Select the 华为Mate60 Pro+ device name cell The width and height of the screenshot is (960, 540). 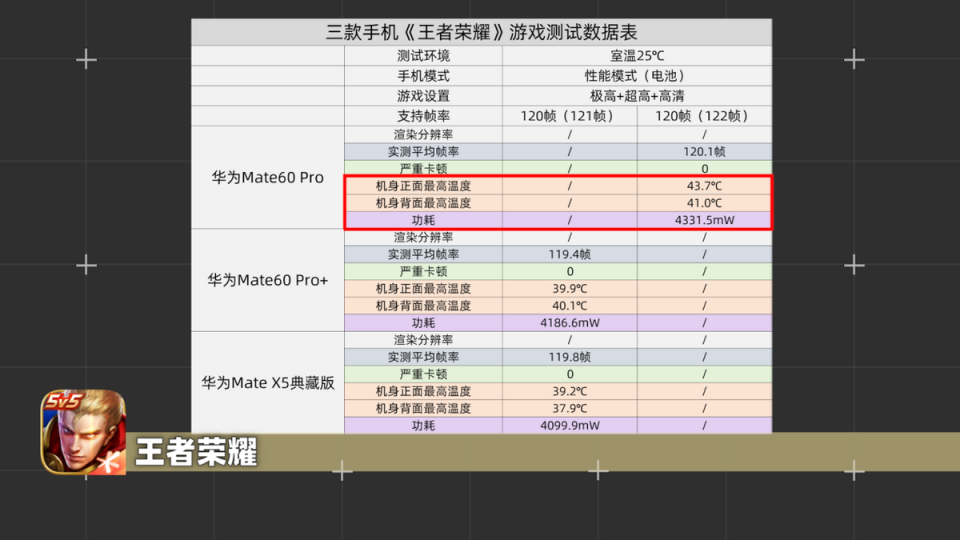point(268,280)
